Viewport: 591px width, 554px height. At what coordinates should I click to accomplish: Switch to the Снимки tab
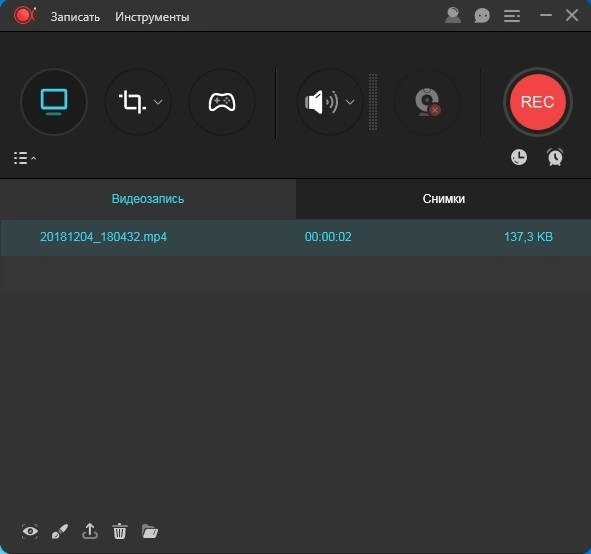444,199
